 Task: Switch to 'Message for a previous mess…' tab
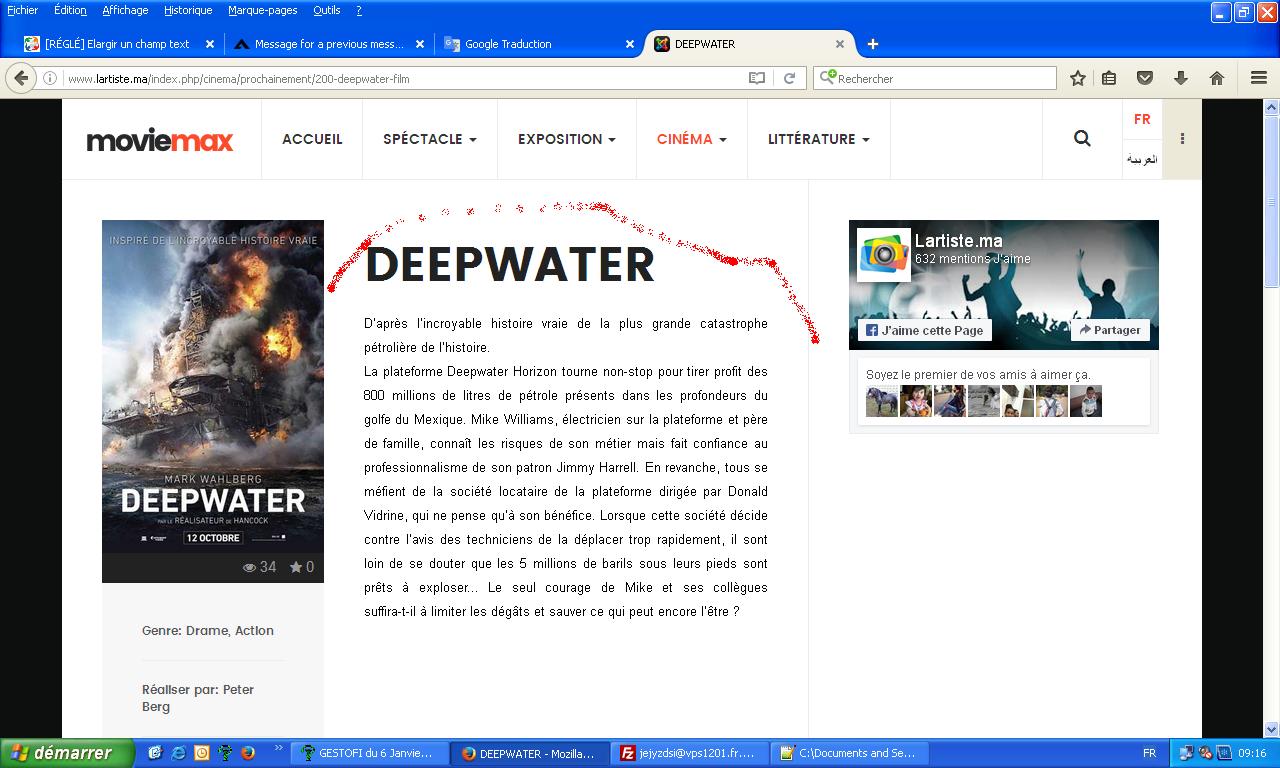tap(327, 44)
